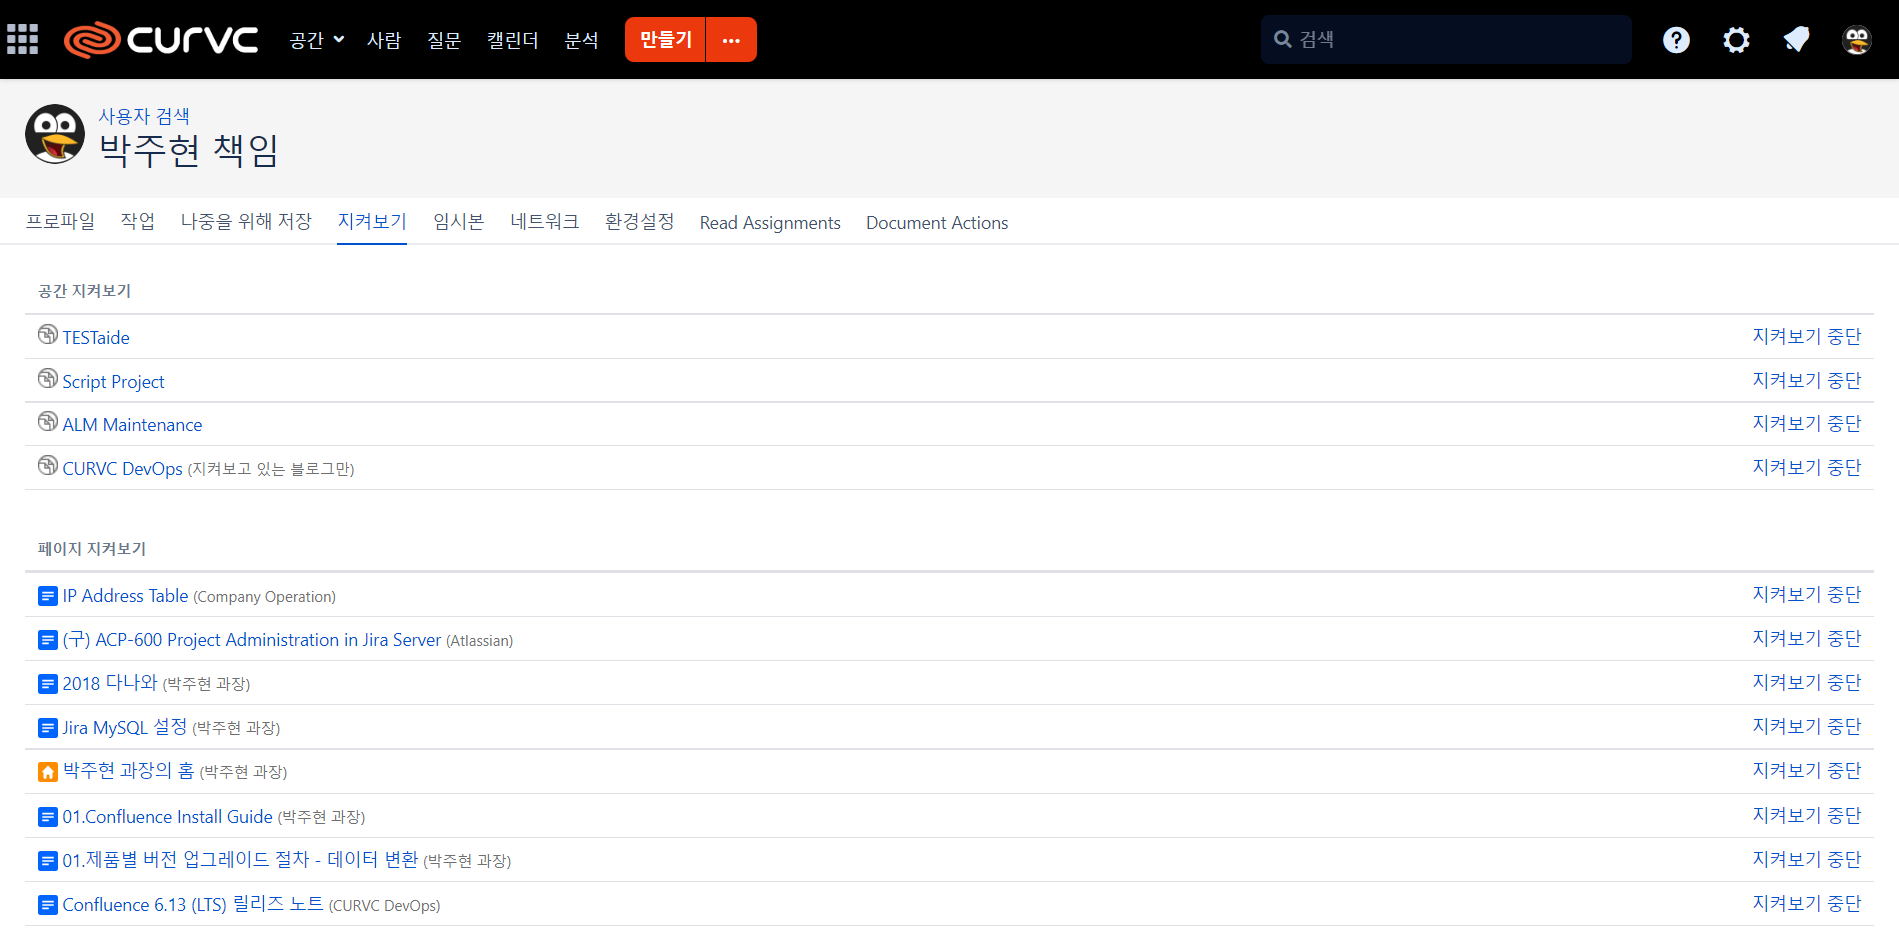Stop watching 01.Confluence Install Guide page

point(1807,815)
